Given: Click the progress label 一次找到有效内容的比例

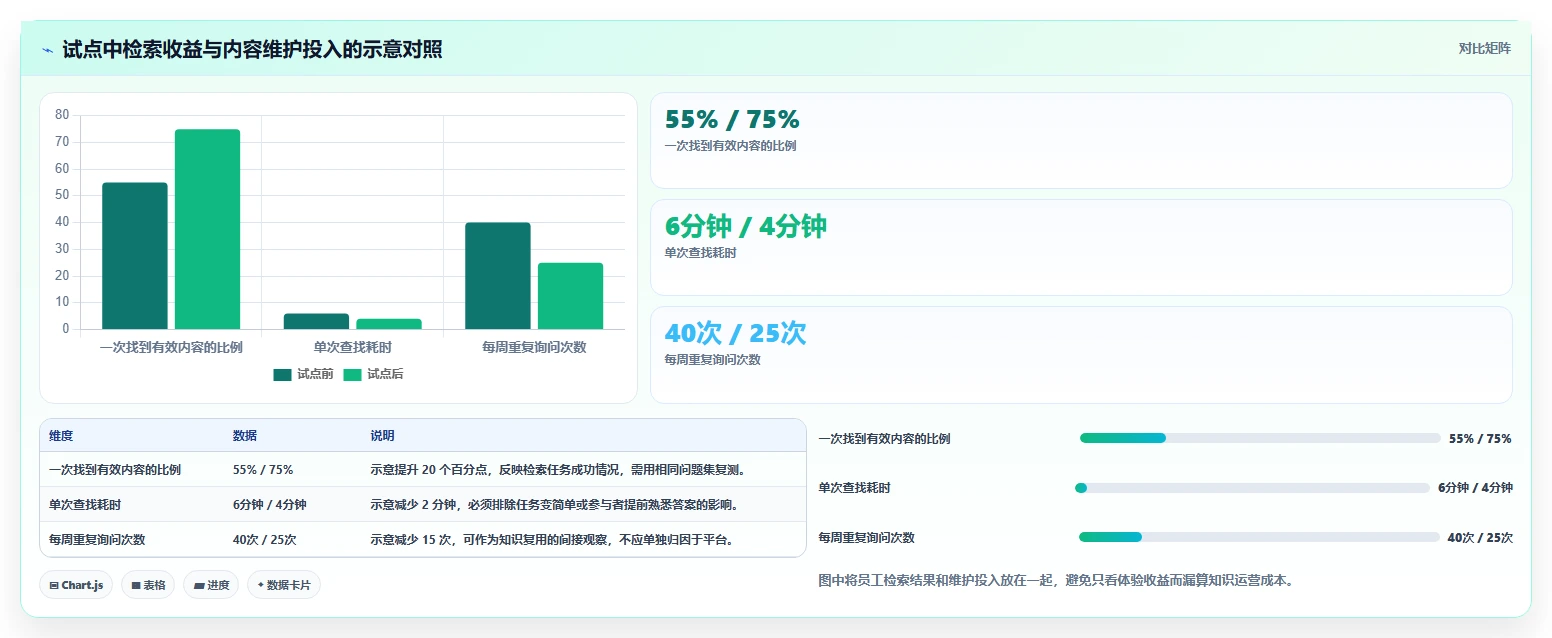Looking at the screenshot, I should tap(884, 438).
